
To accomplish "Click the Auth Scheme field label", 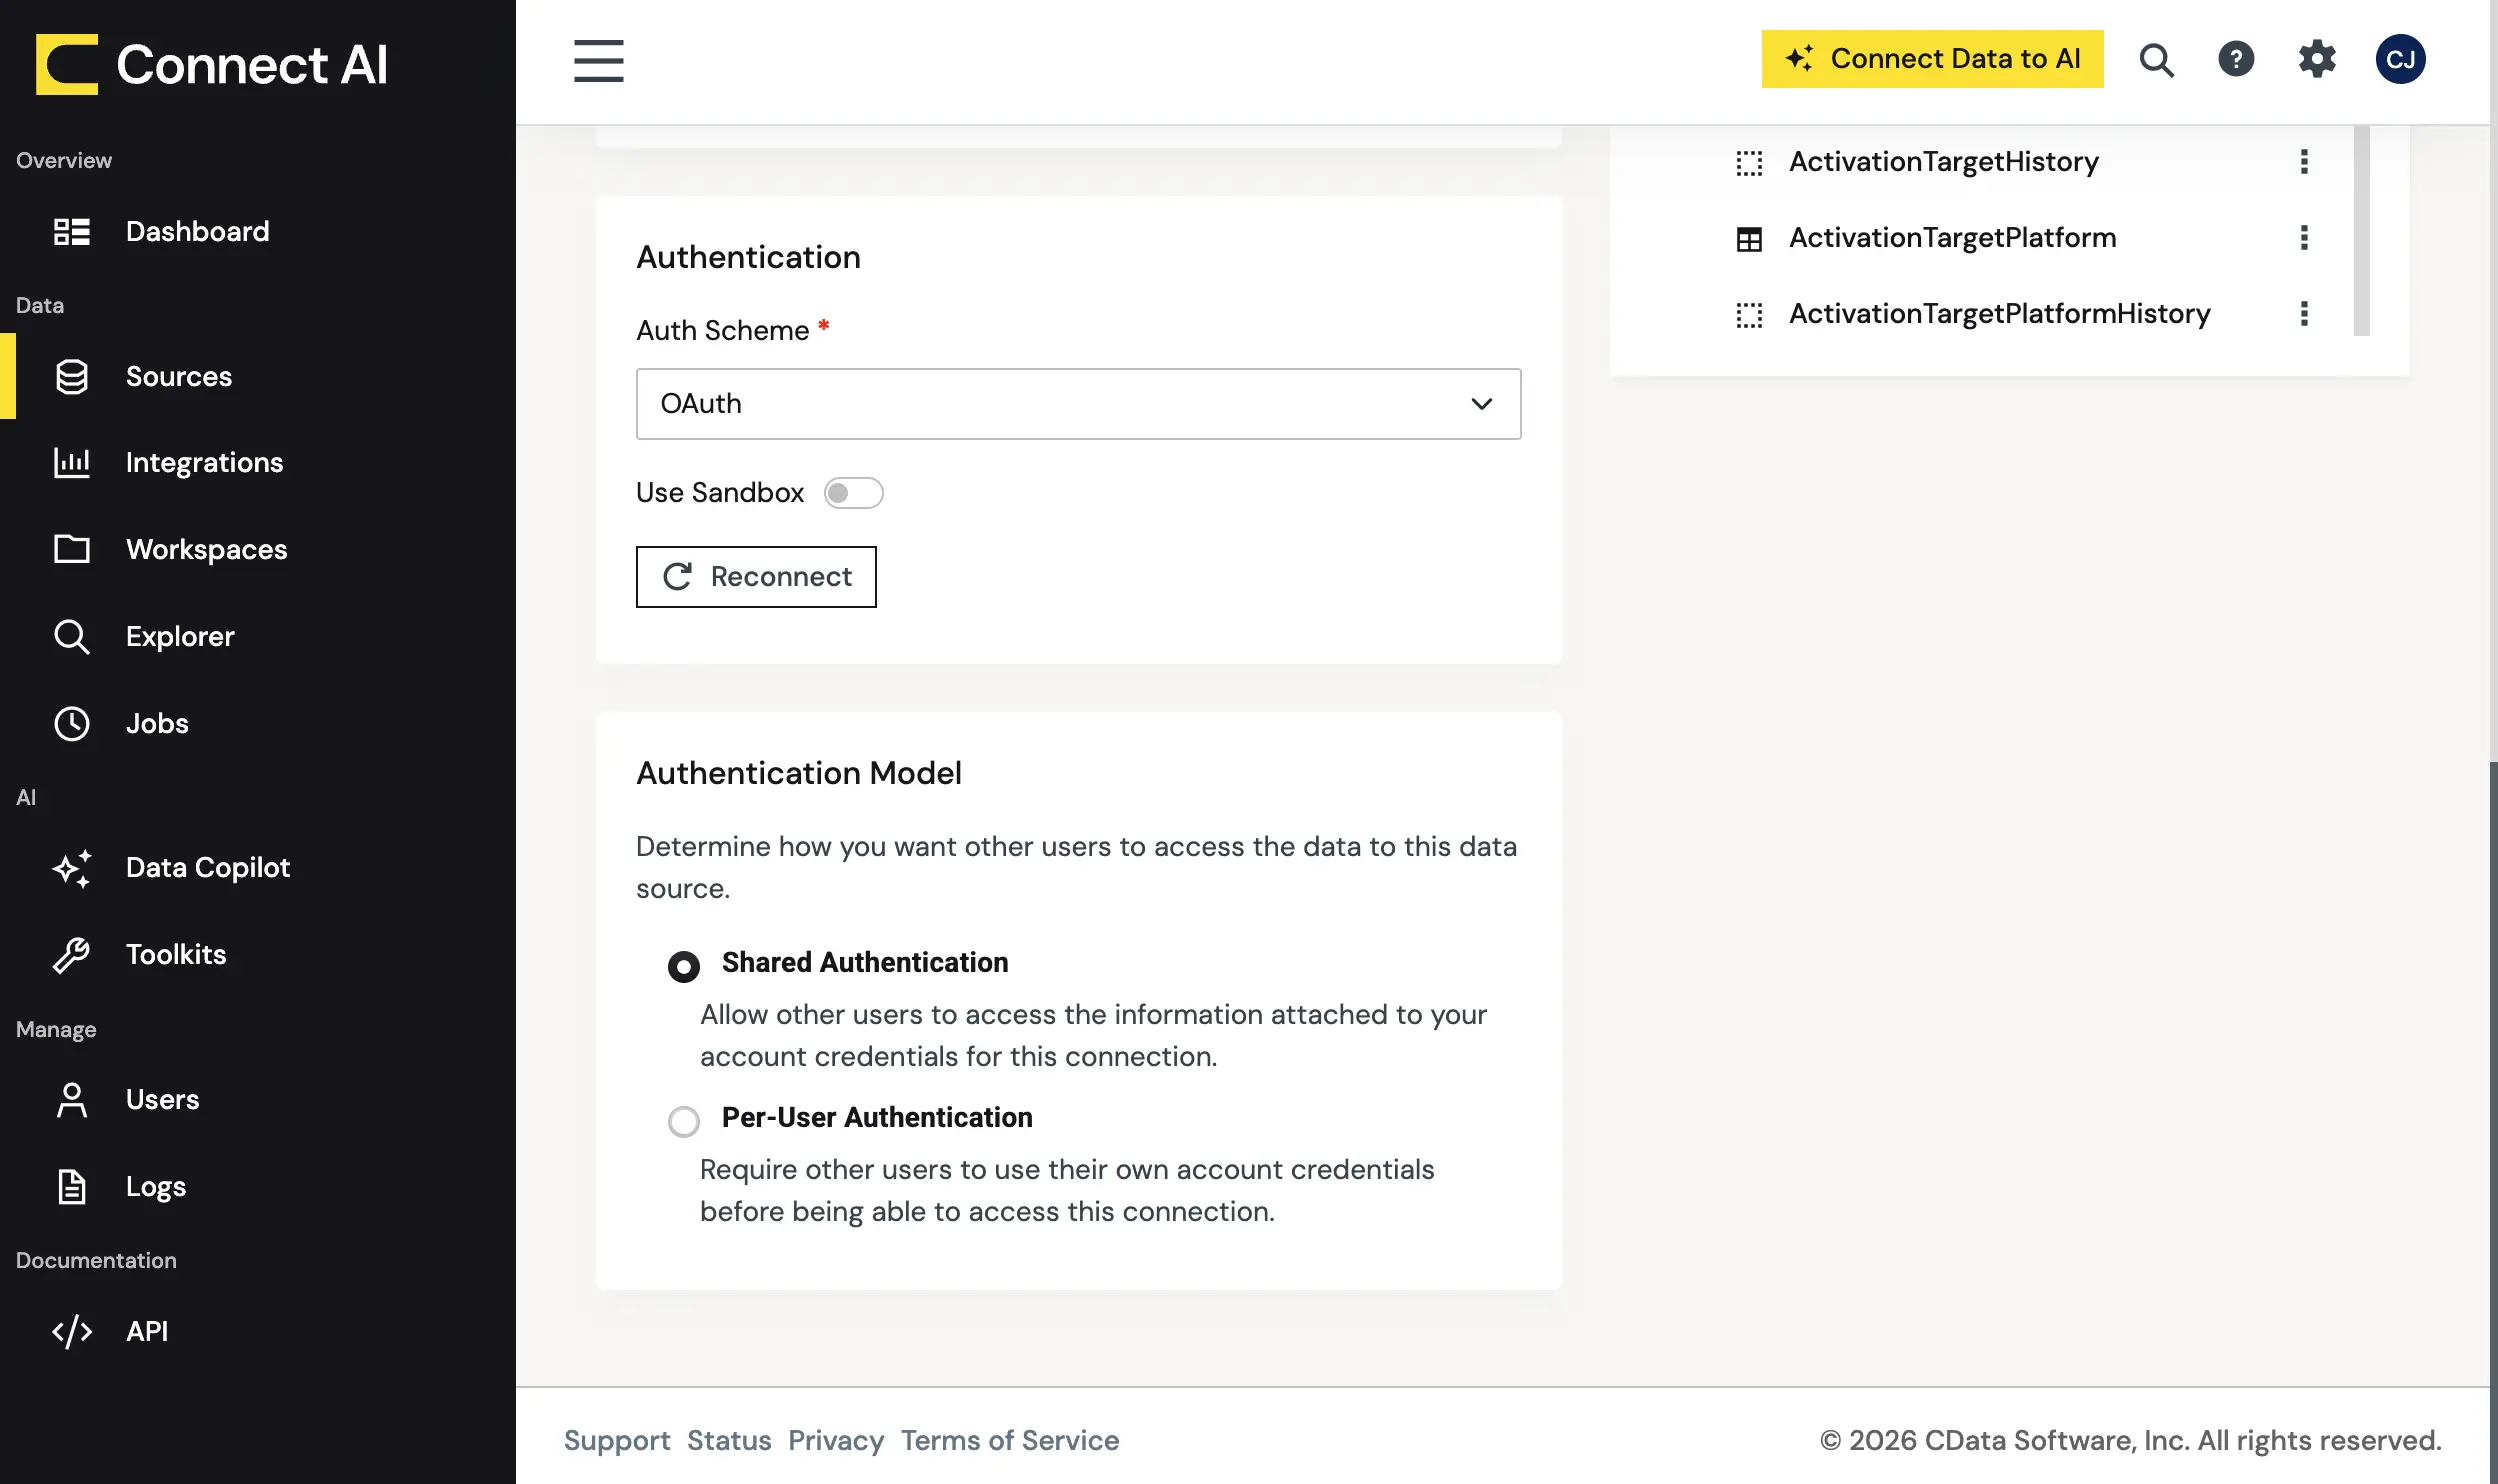I will pos(723,331).
